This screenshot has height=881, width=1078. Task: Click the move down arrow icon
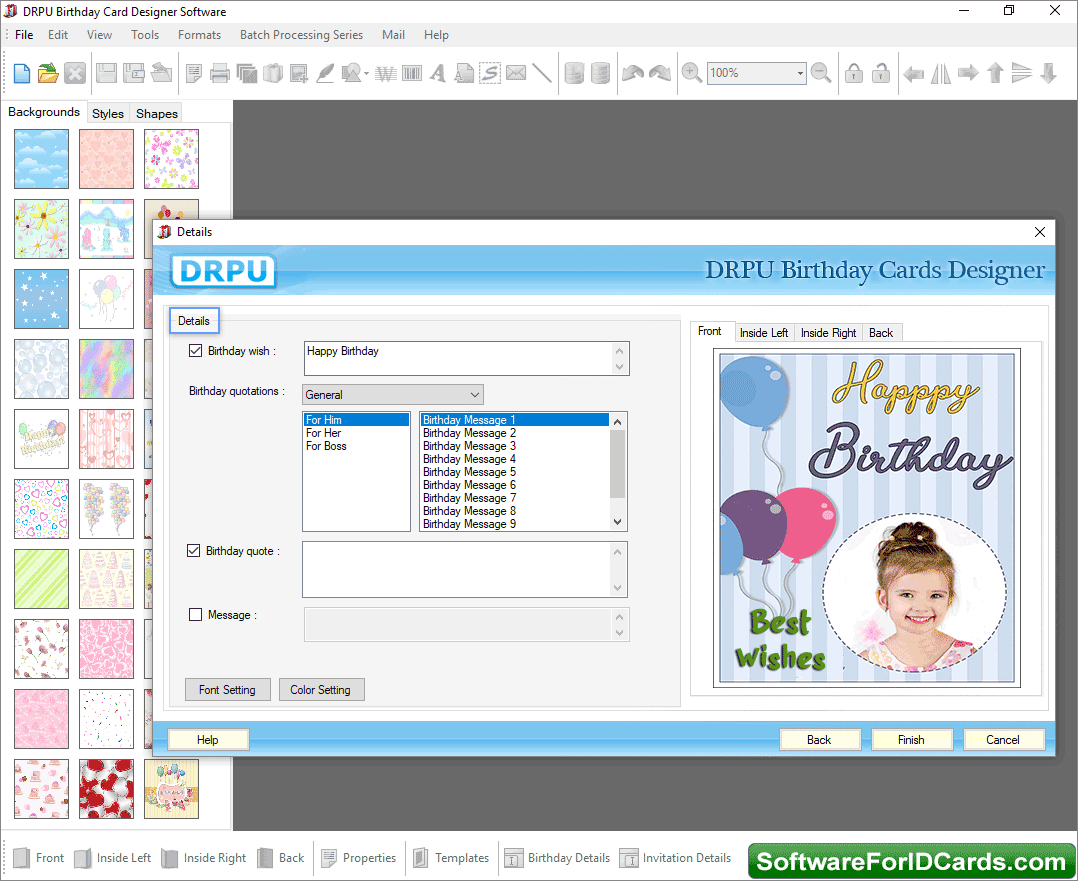pyautogui.click(x=1048, y=73)
